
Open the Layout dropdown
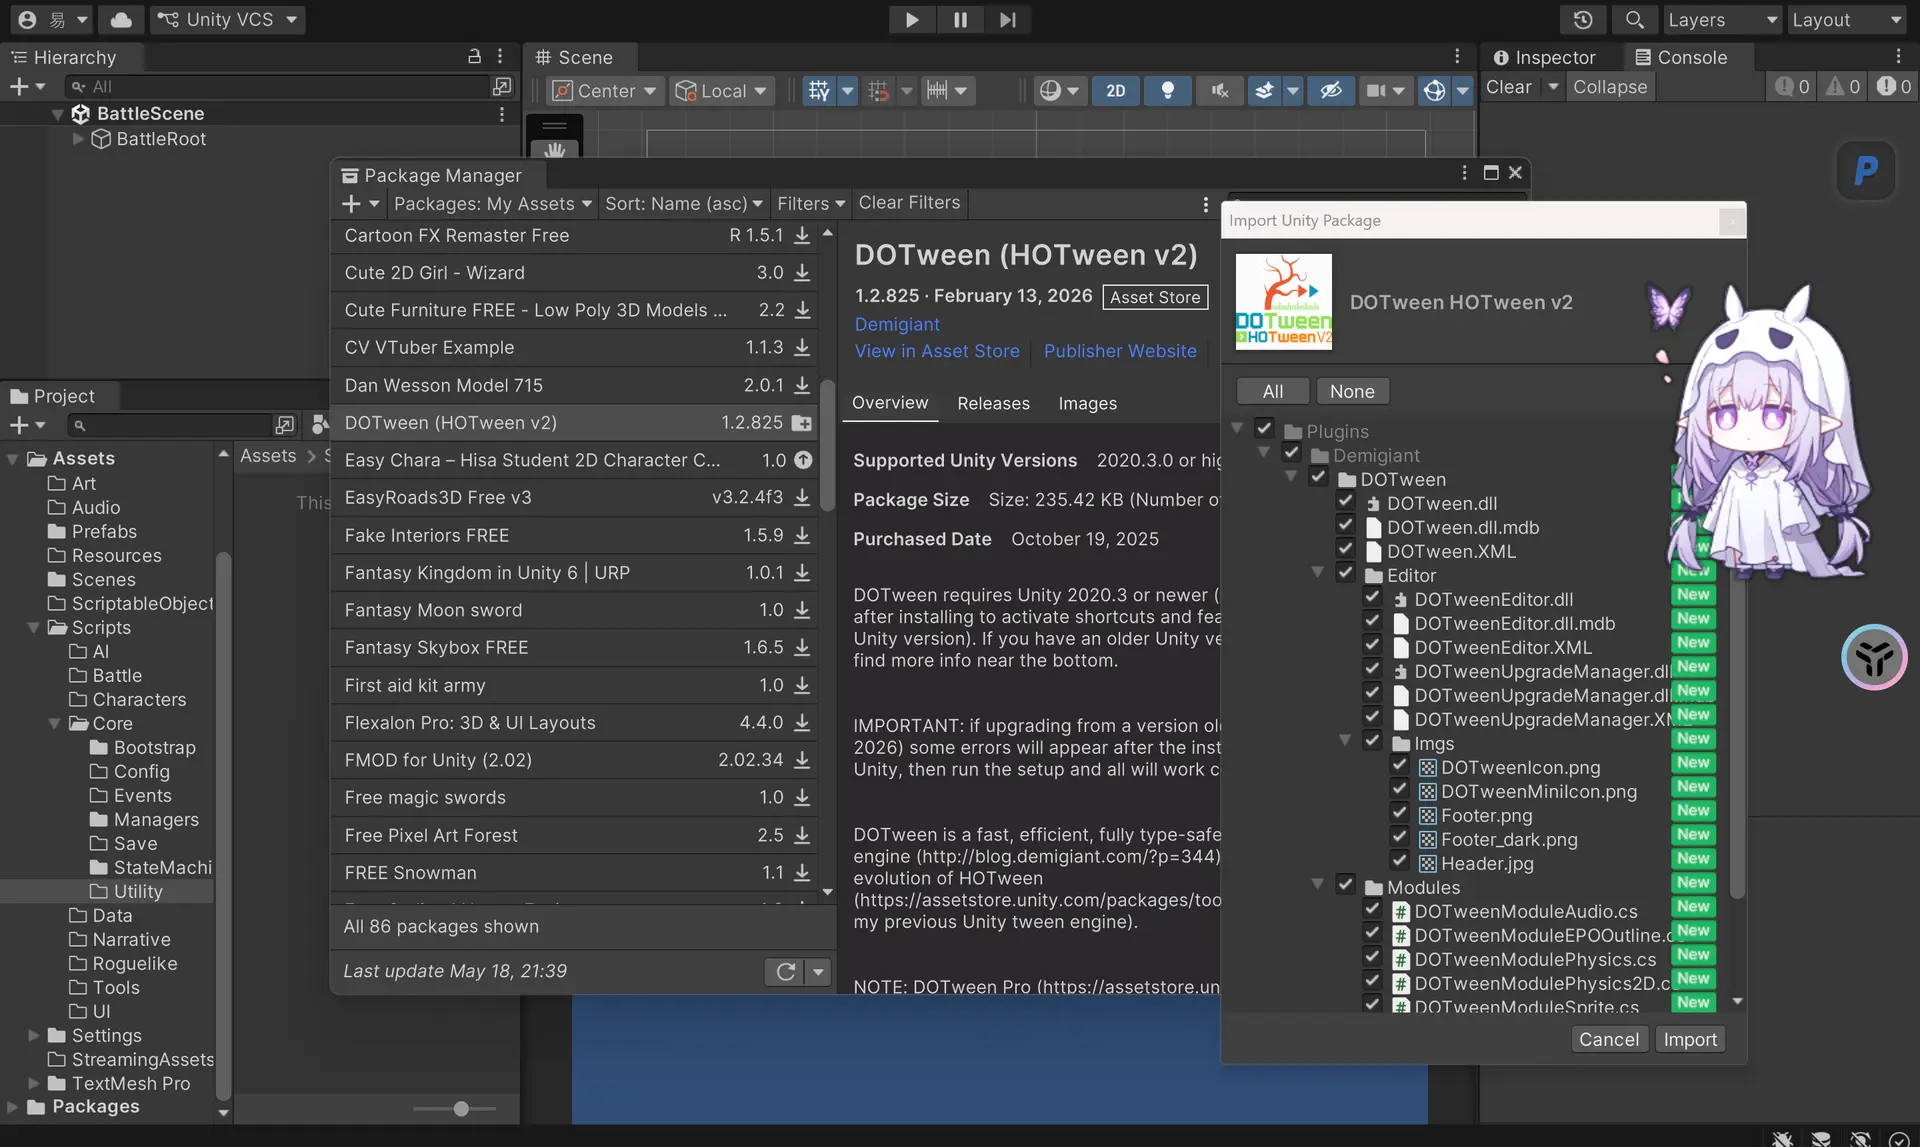point(1847,20)
